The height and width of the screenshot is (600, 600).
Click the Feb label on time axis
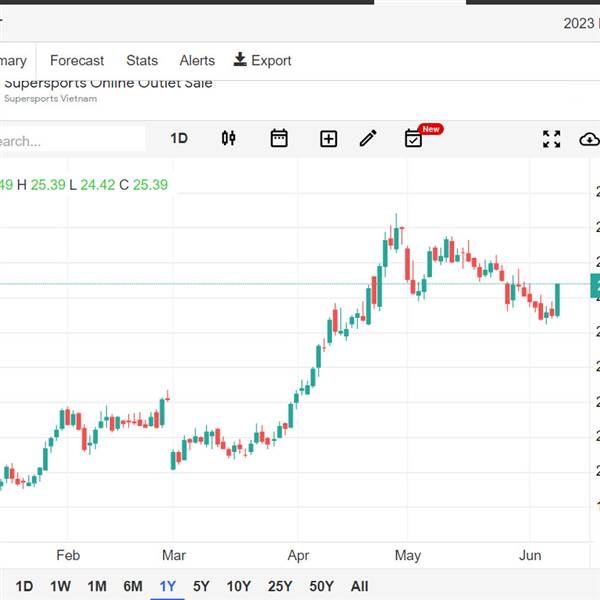coord(68,555)
